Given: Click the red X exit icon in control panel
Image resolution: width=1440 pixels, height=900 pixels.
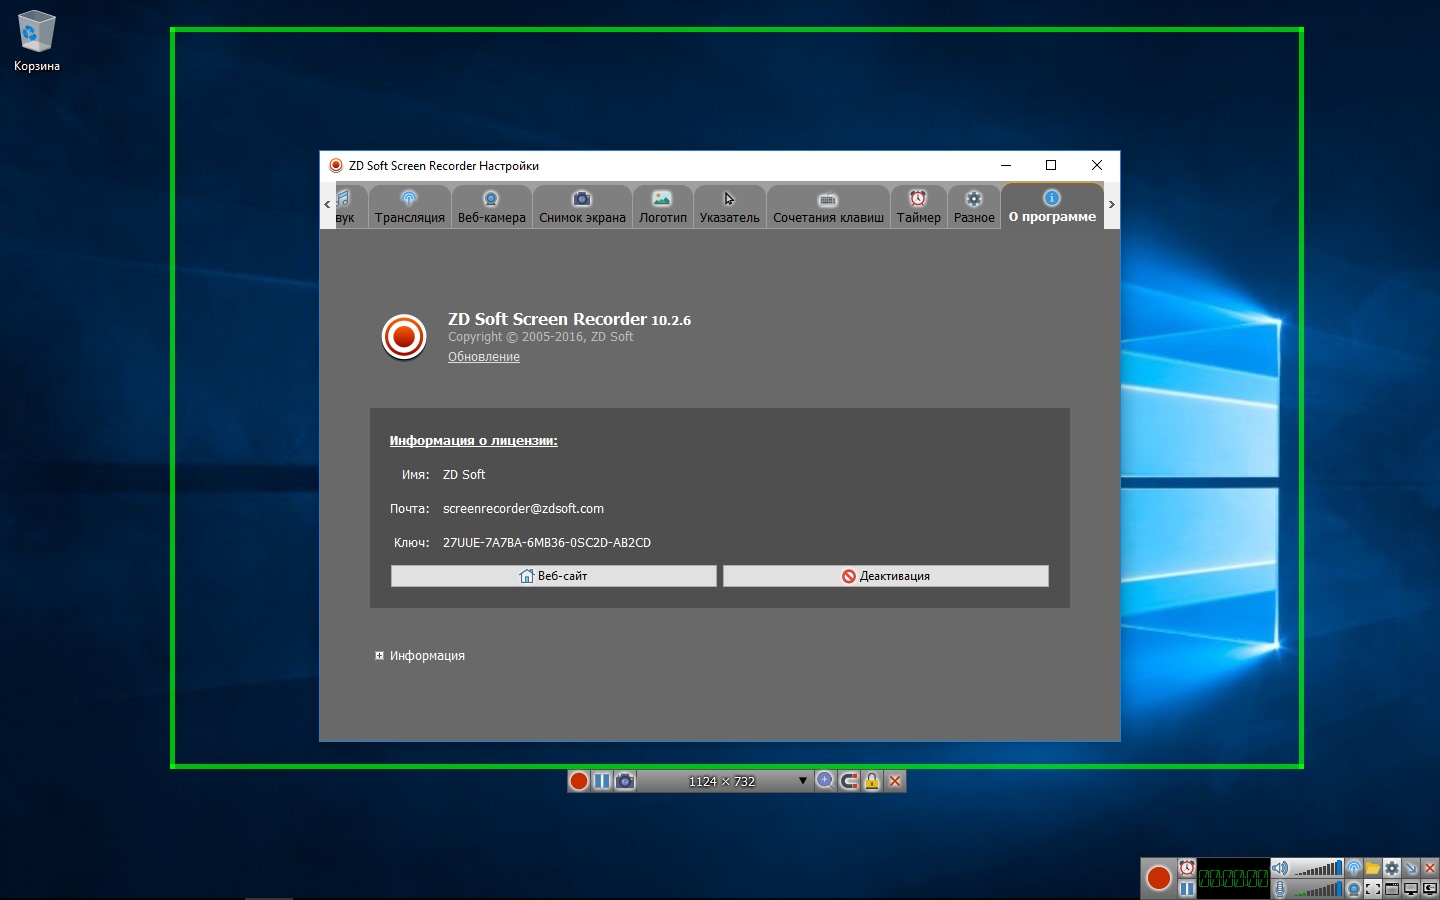Looking at the screenshot, I should 1430,868.
